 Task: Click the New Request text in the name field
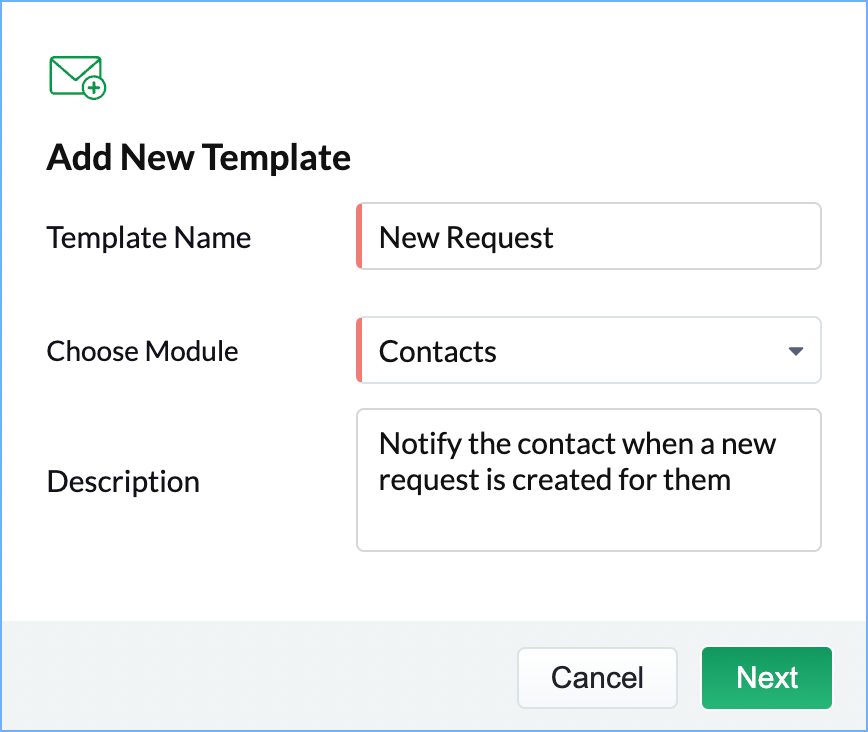pos(466,238)
